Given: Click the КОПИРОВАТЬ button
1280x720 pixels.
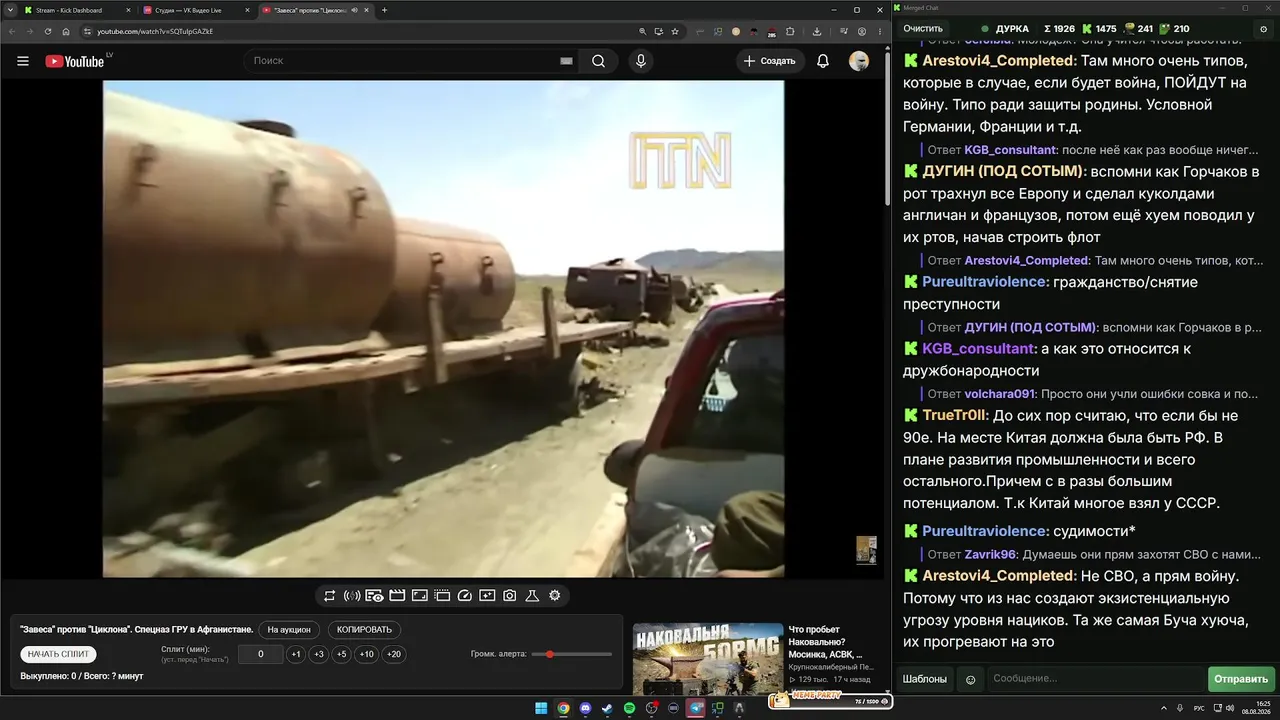Looking at the screenshot, I should 365,630.
